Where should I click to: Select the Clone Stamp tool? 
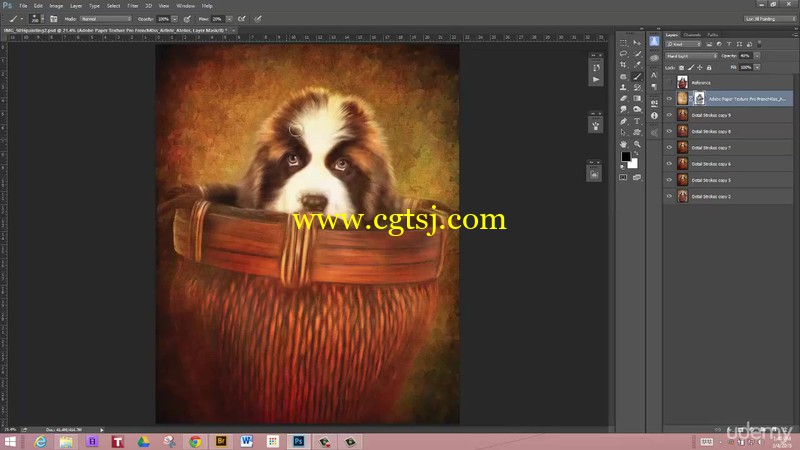(623, 87)
